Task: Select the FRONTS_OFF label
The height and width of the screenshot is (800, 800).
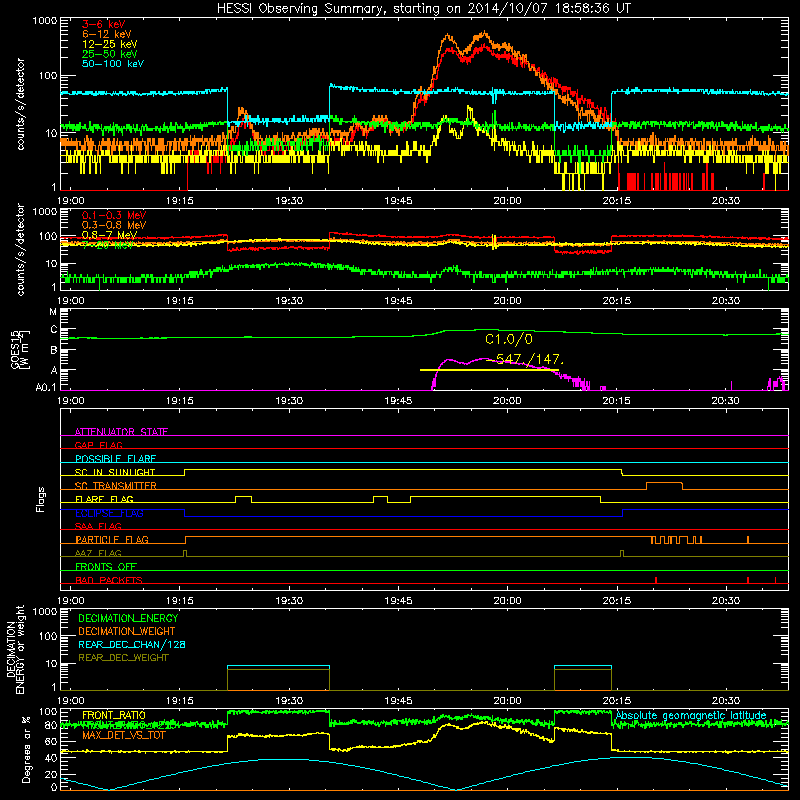Action: (106, 567)
